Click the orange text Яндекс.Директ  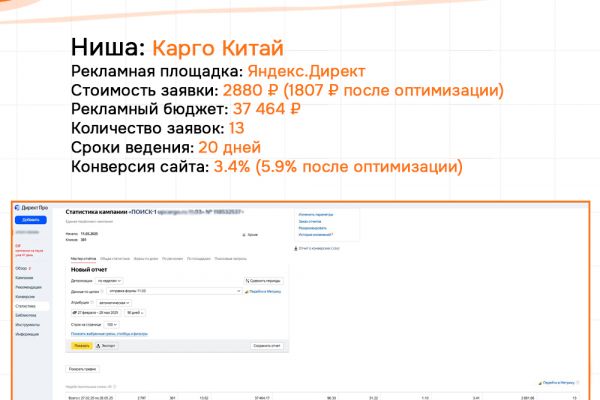click(307, 71)
